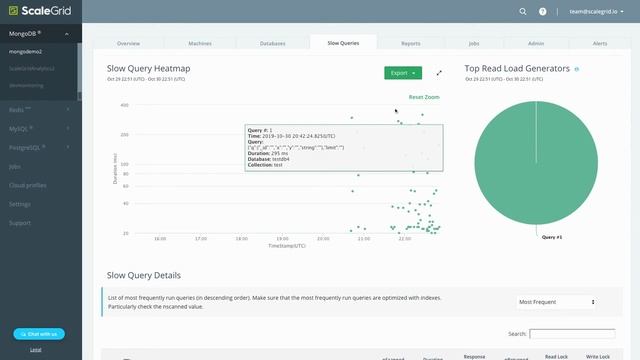Open the Most Frequent sort dropdown

coord(556,302)
